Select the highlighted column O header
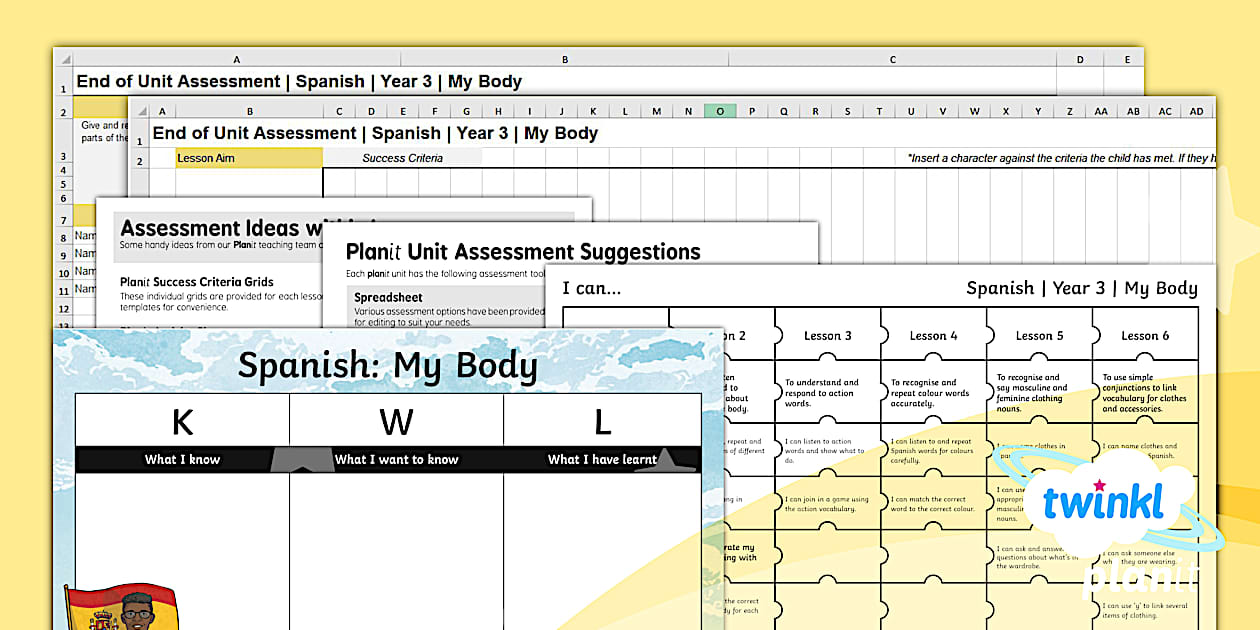This screenshot has height=630, width=1260. [x=720, y=111]
